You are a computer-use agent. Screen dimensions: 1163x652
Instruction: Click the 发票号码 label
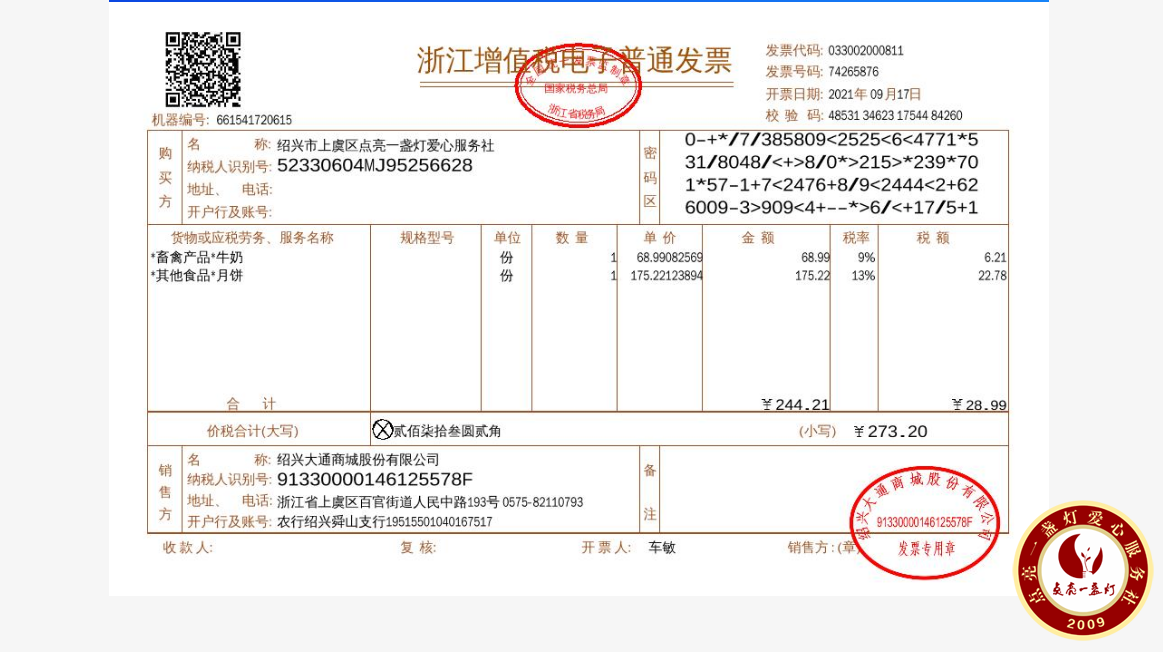click(x=794, y=72)
